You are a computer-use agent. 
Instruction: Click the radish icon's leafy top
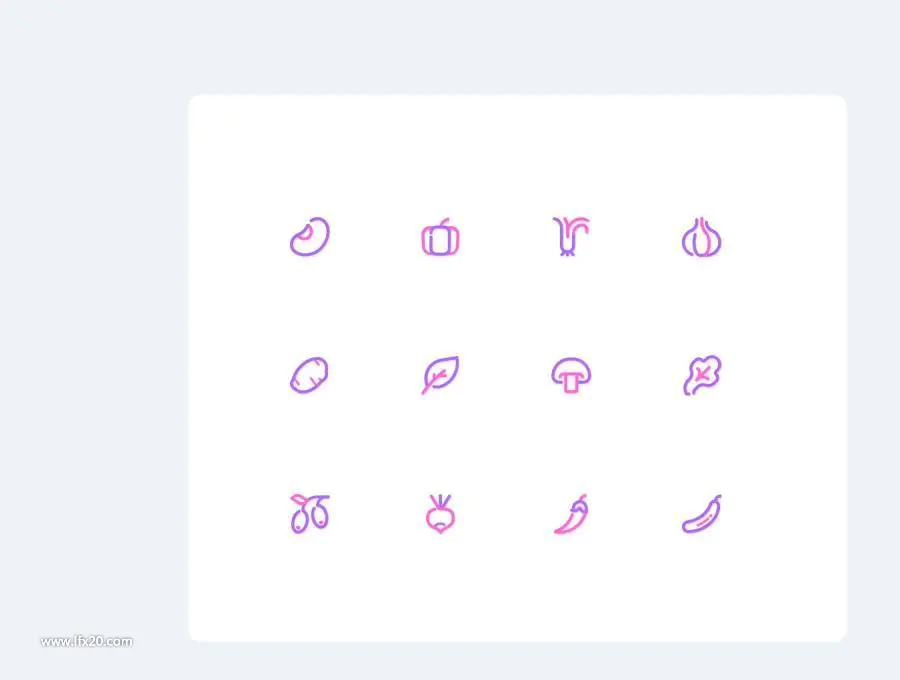click(x=440, y=500)
